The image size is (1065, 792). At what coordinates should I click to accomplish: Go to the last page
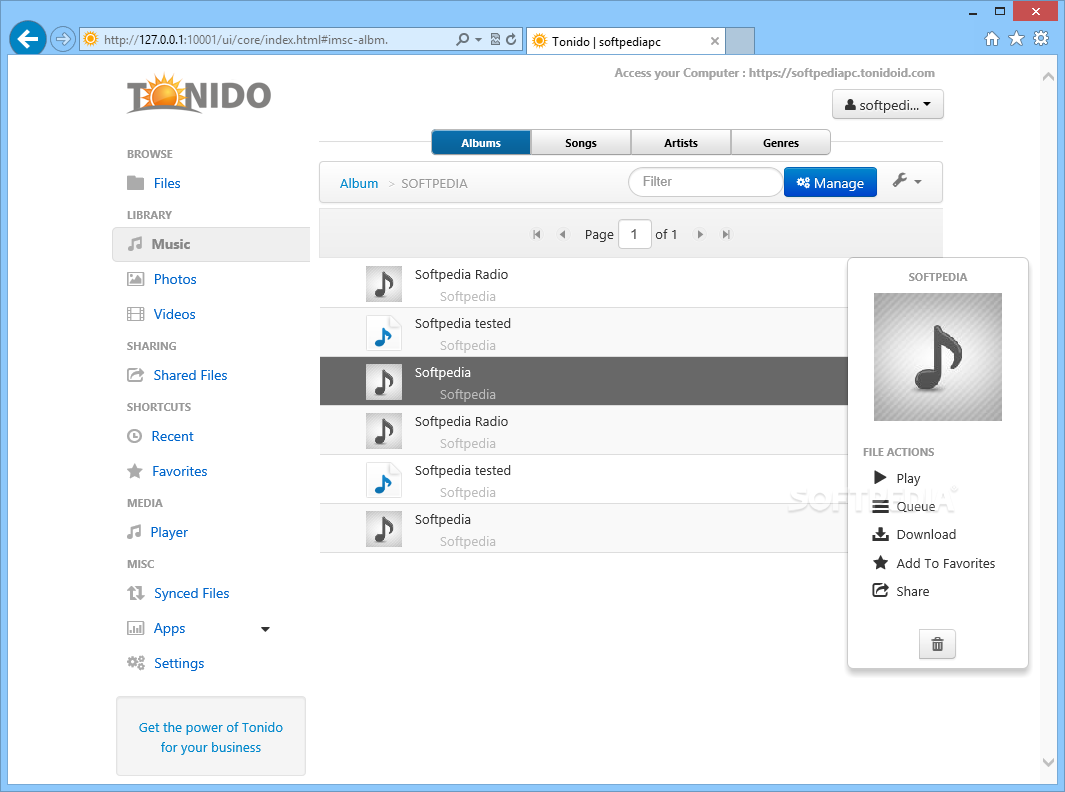[x=726, y=234]
